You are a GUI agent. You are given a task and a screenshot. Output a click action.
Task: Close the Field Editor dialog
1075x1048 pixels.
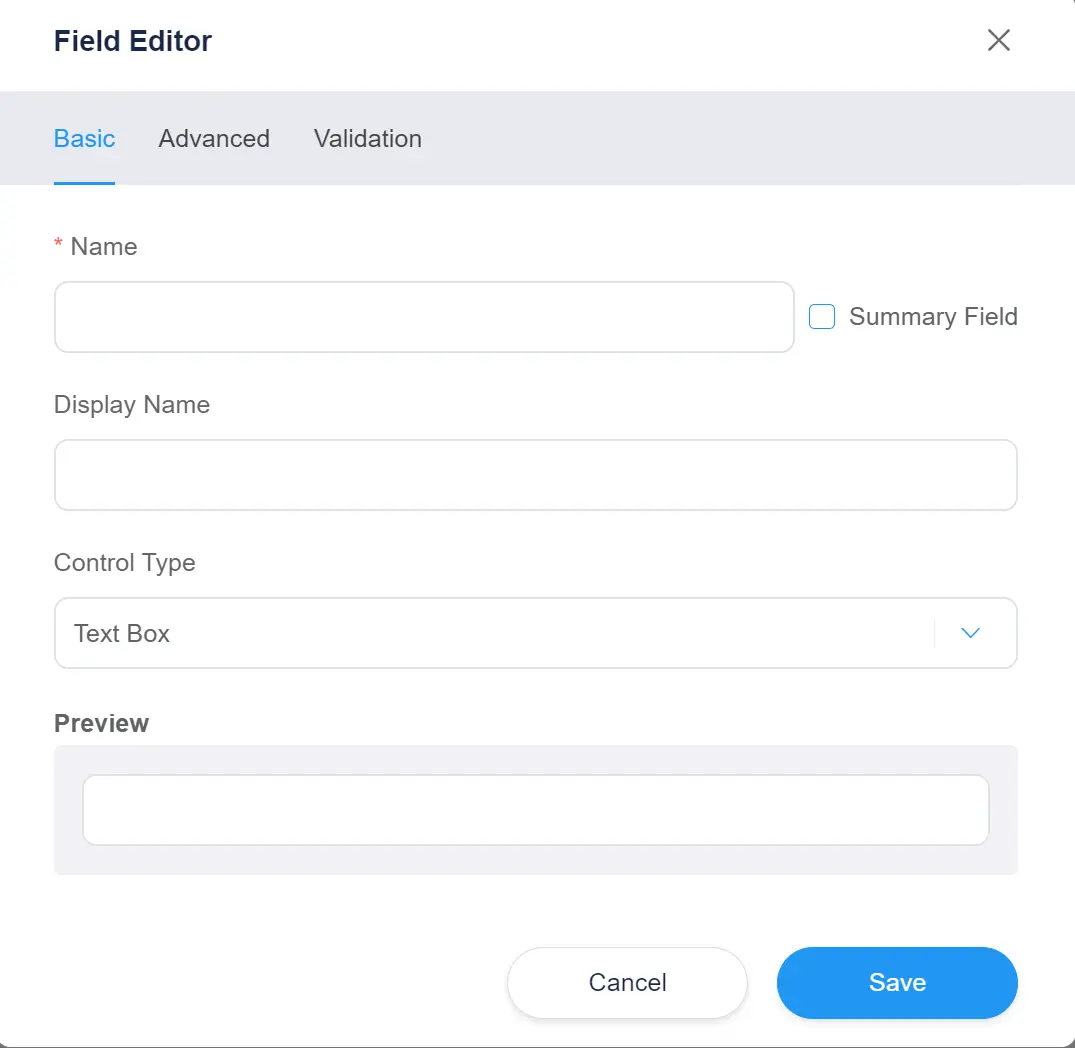click(x=998, y=40)
